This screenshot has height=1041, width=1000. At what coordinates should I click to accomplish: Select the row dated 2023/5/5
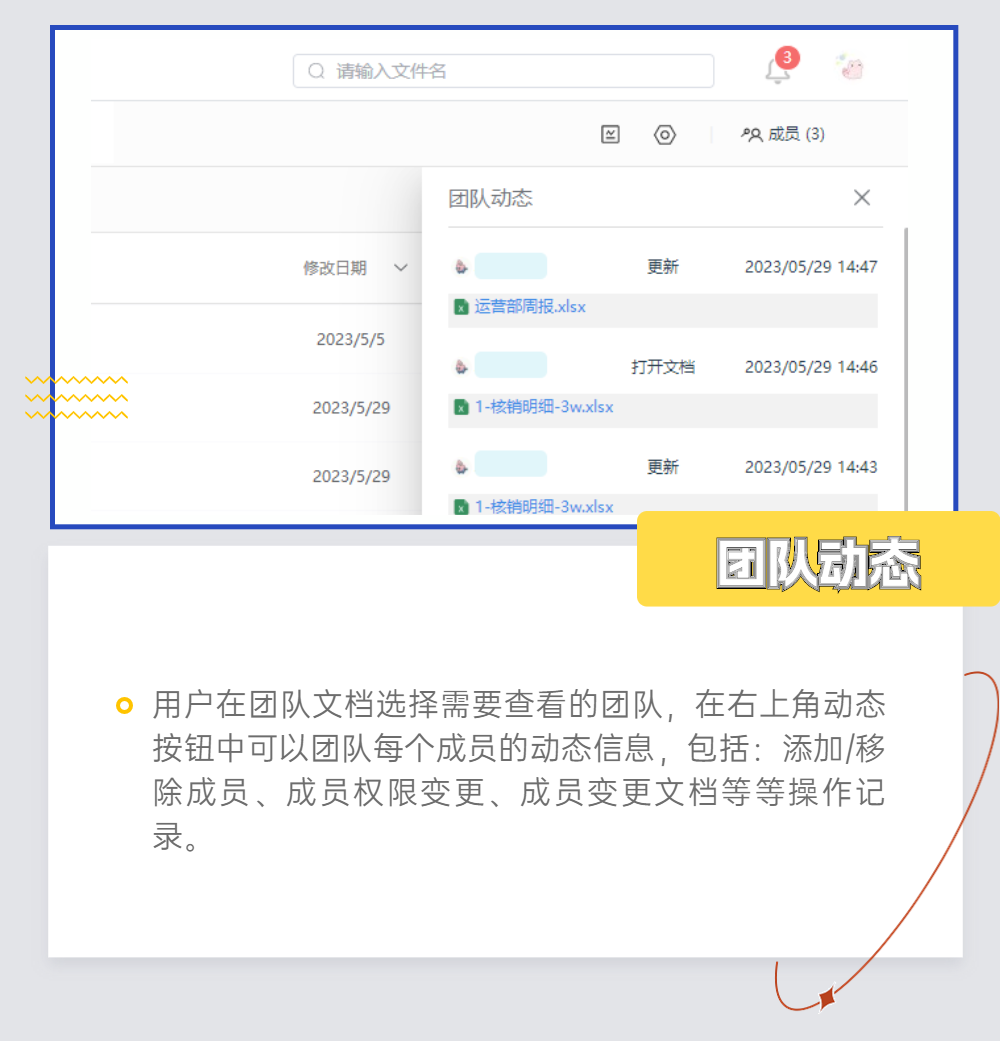click(256, 339)
